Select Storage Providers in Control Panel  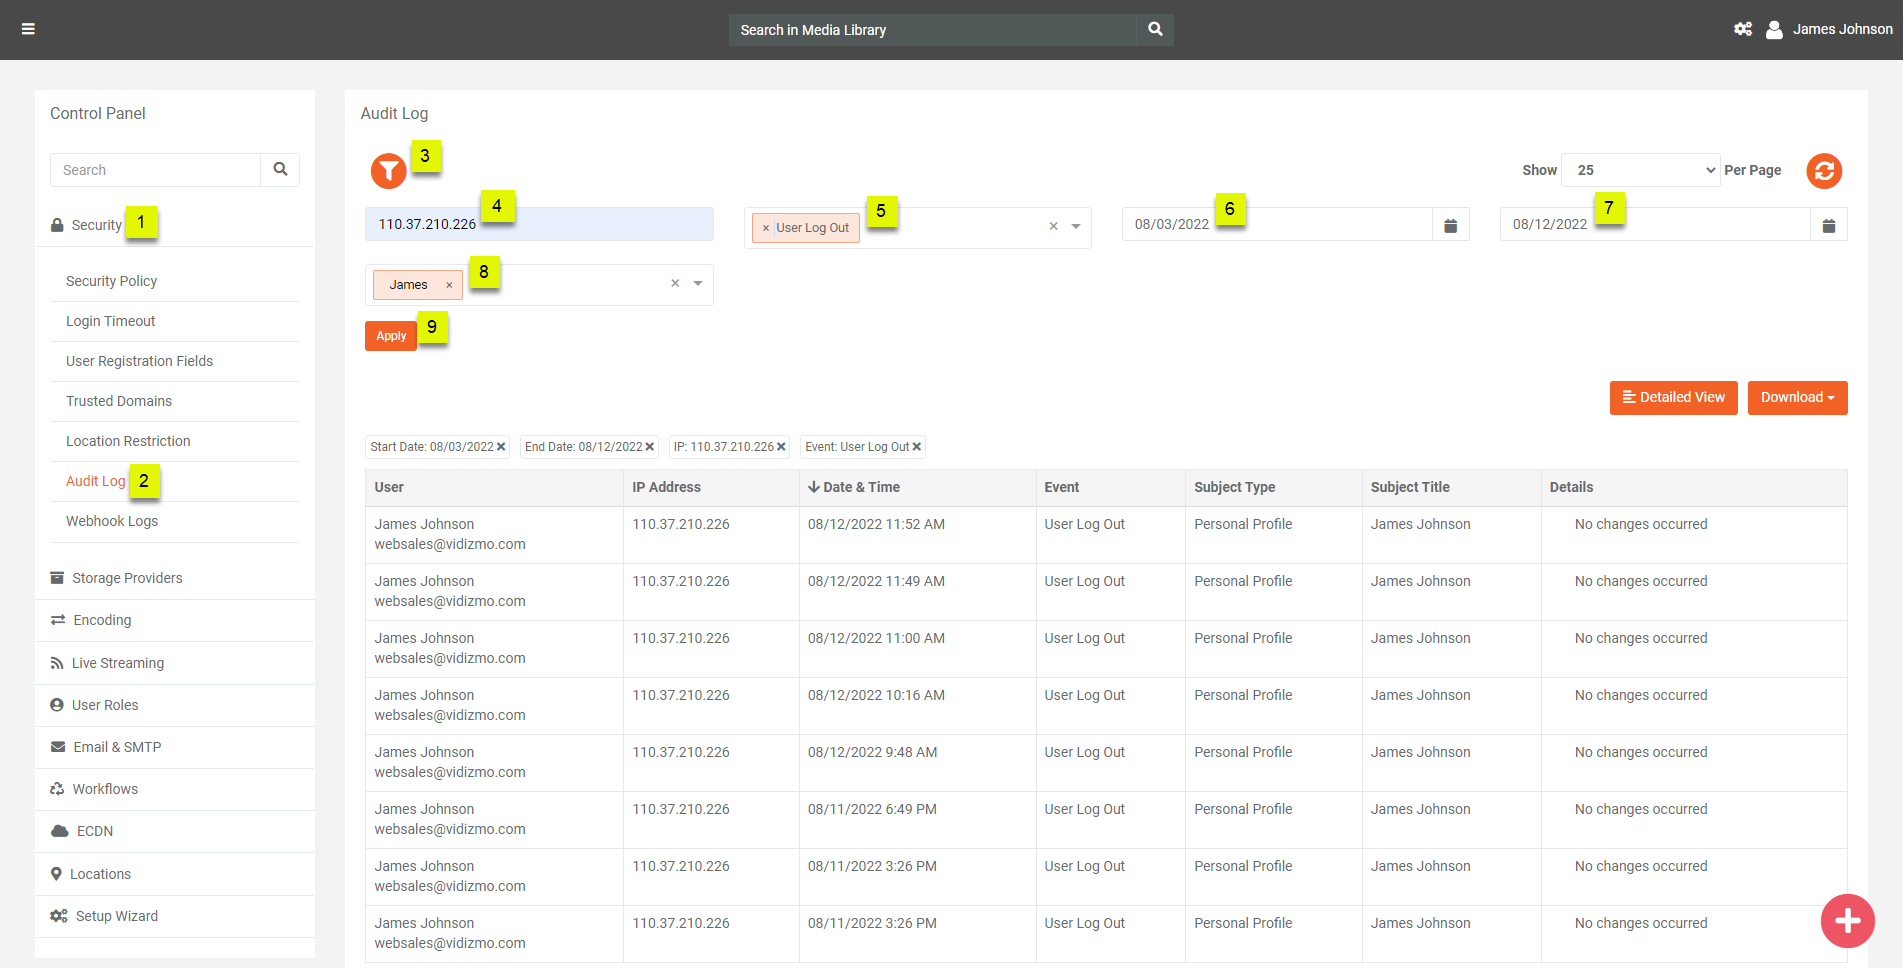127,578
